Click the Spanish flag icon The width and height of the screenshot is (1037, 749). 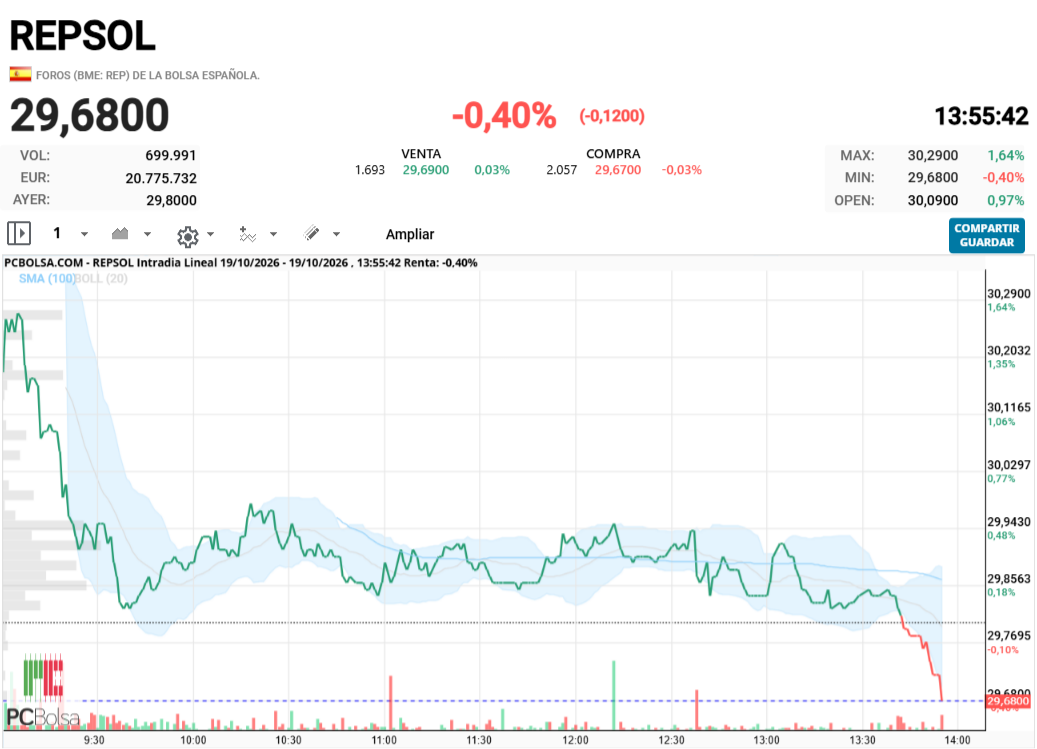[x=21, y=74]
